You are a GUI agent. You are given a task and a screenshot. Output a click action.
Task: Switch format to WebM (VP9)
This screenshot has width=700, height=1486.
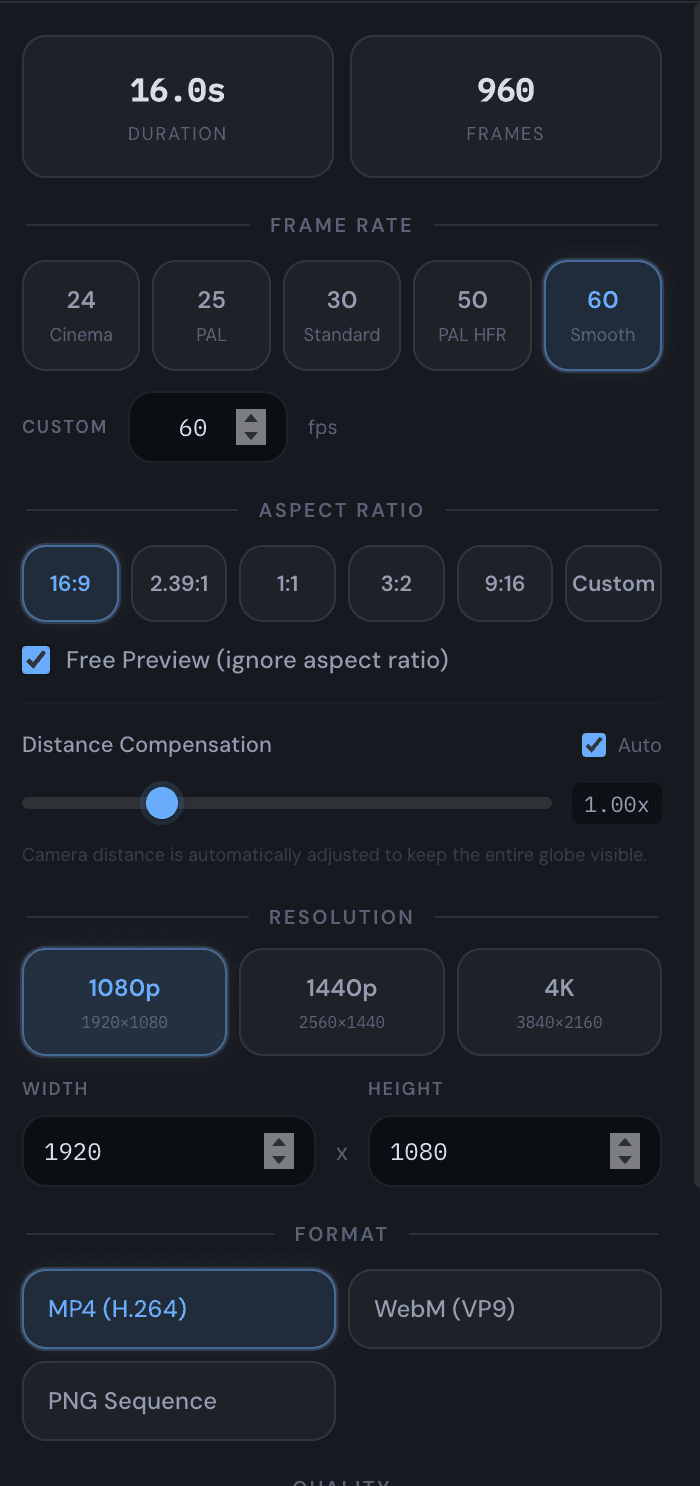[x=504, y=1309]
